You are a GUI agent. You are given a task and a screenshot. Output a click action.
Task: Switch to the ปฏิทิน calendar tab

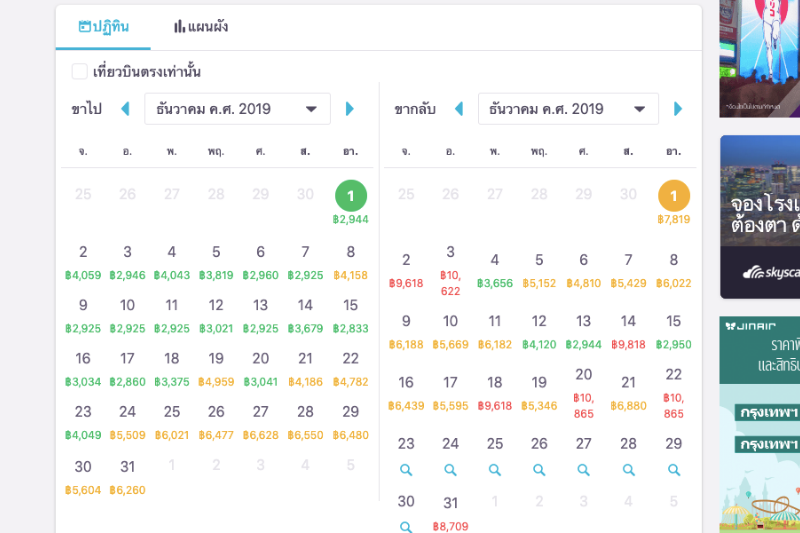(104, 27)
